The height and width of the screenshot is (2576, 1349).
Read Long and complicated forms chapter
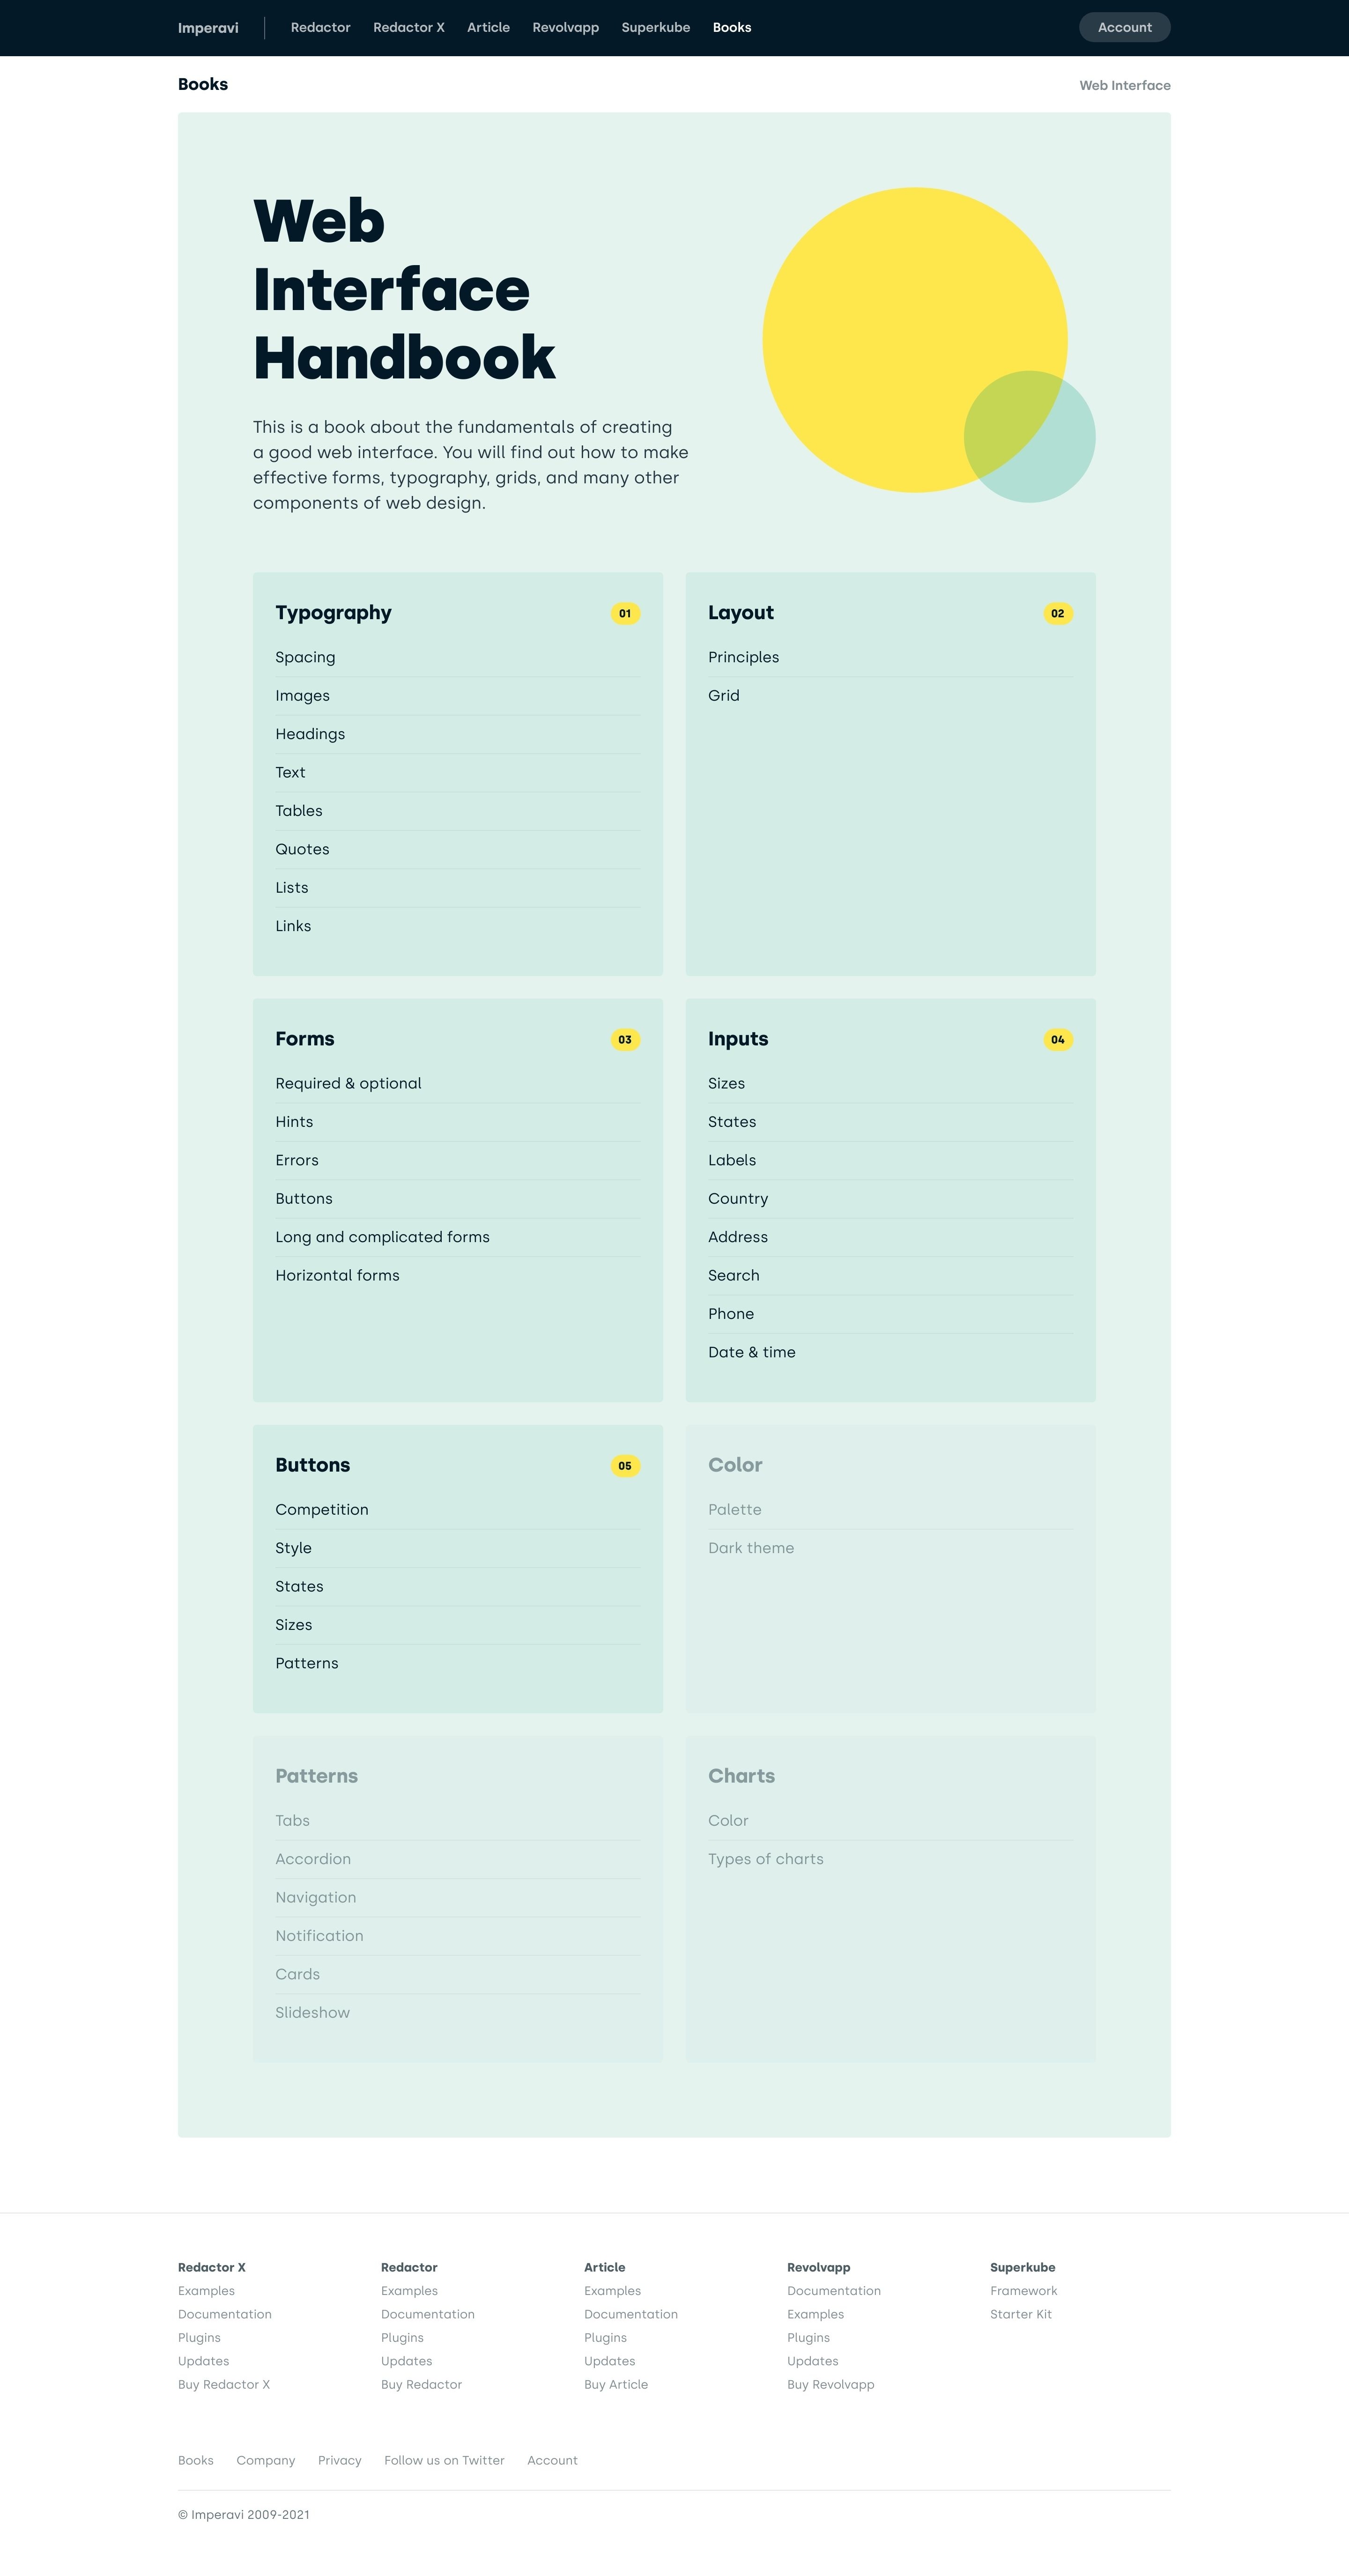382,1237
